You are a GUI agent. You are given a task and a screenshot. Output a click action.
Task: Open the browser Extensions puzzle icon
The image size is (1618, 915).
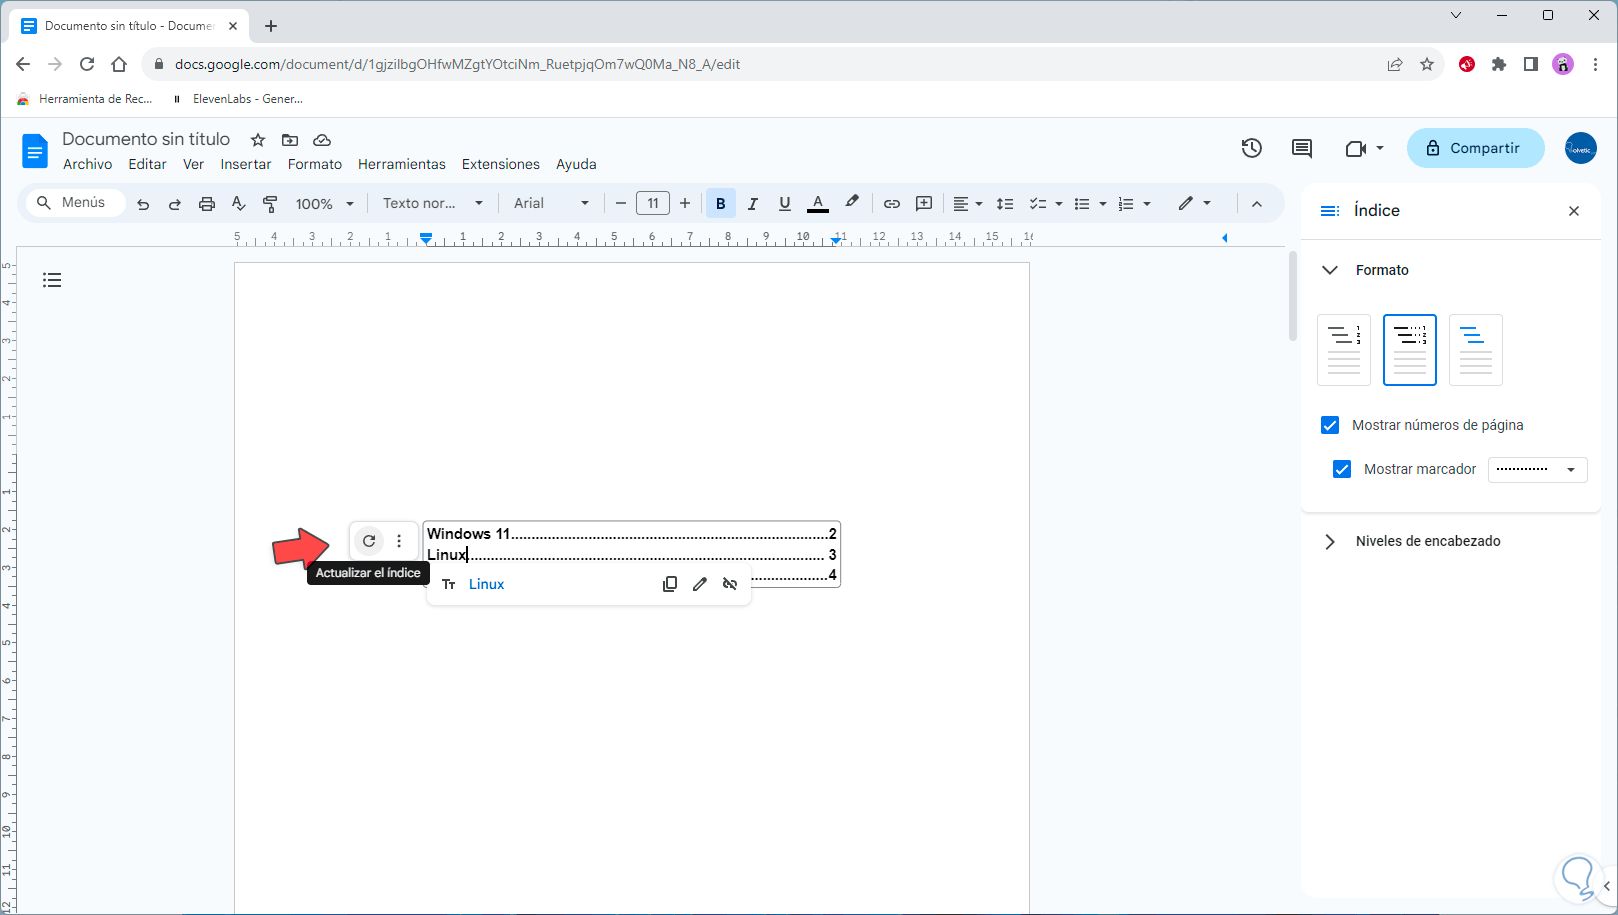point(1499,64)
